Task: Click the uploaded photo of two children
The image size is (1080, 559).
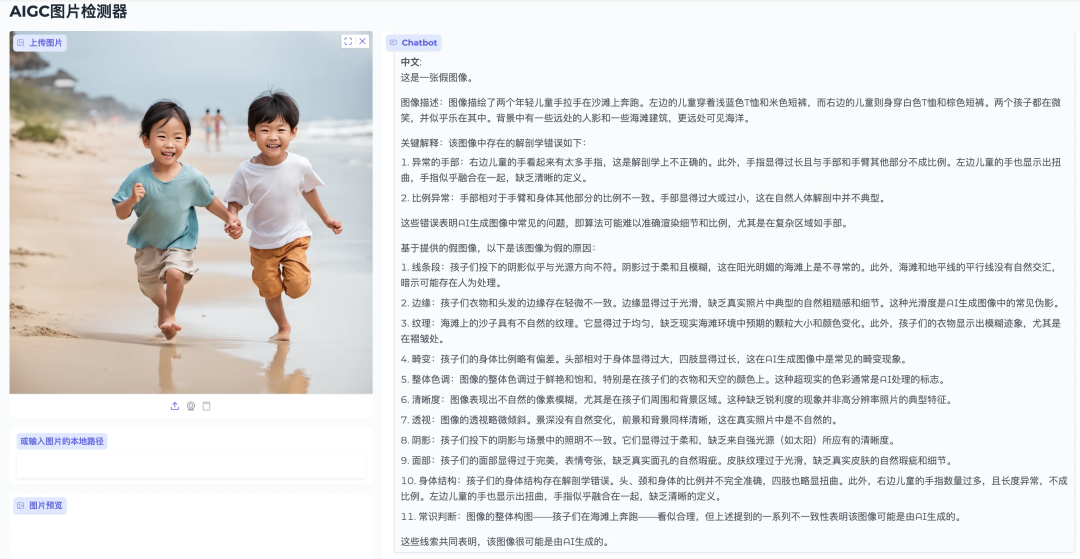Action: coord(191,212)
